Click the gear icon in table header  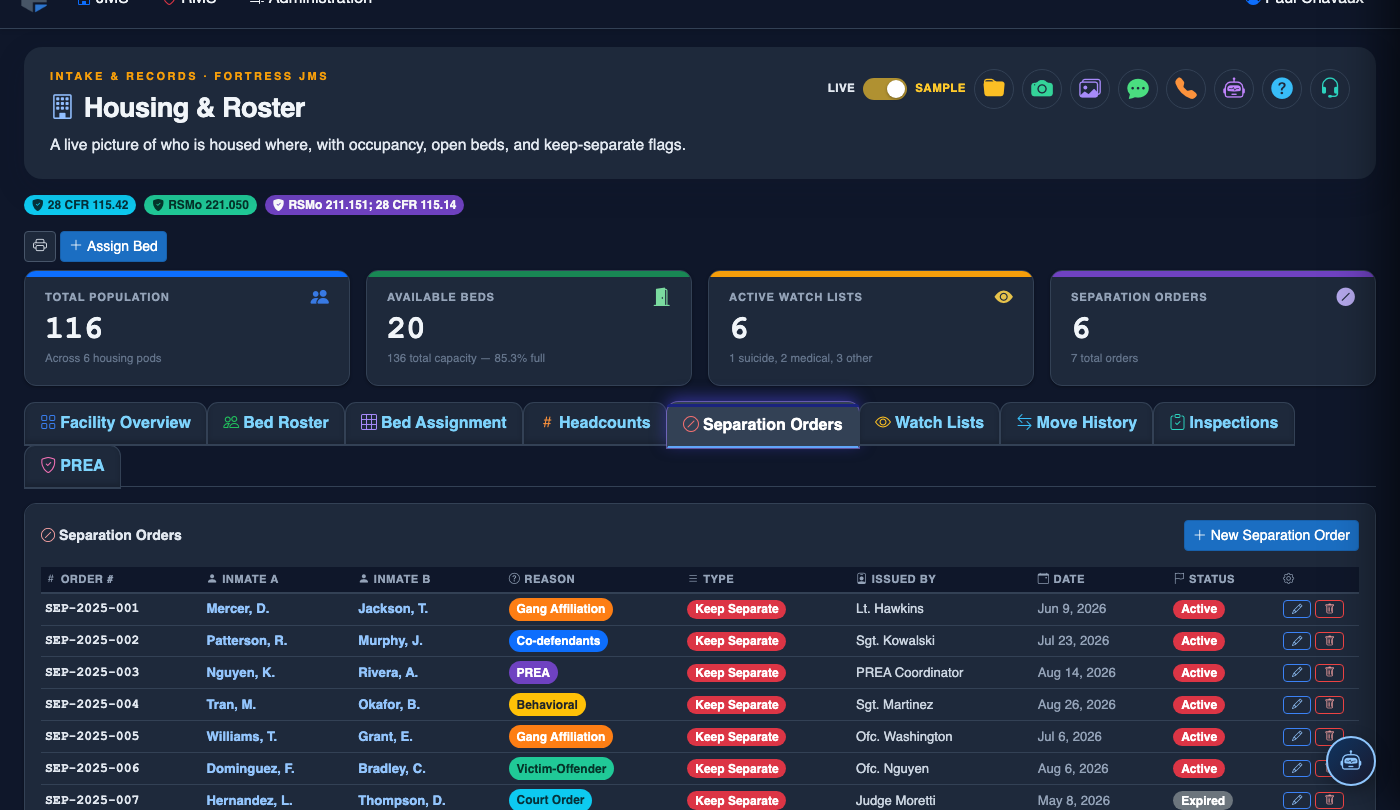(1288, 579)
